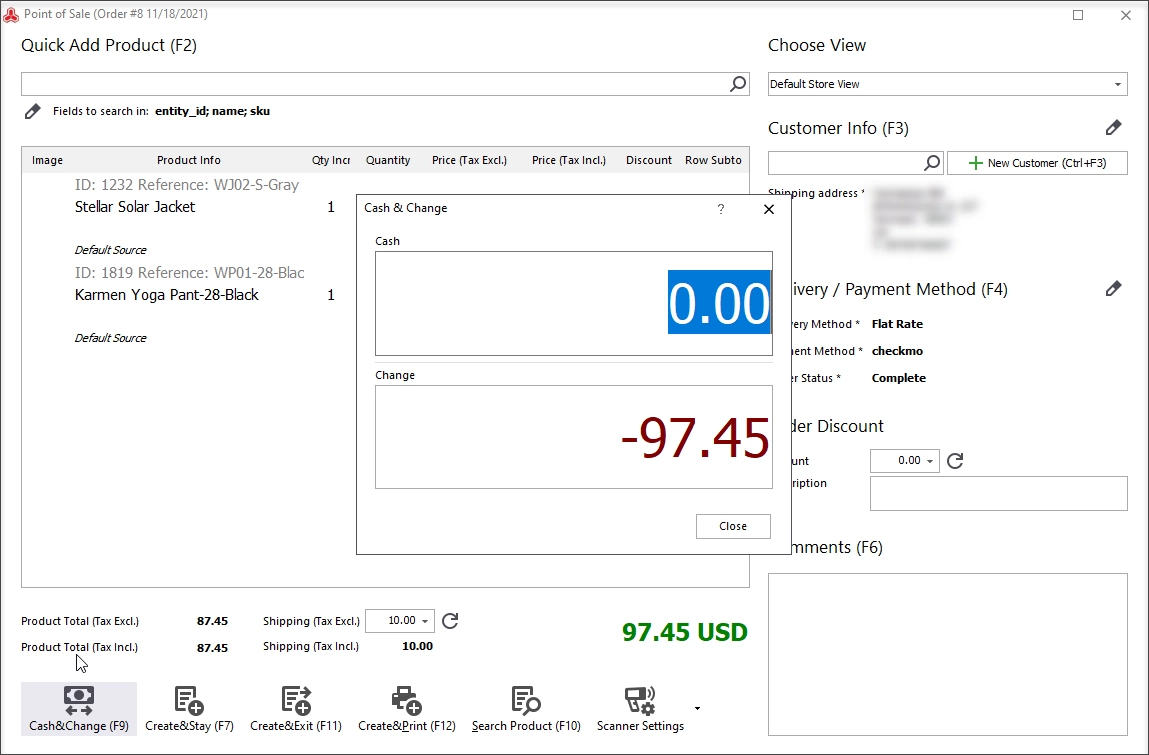
Task: Click the Customer Info edit pencil
Action: click(x=1113, y=128)
